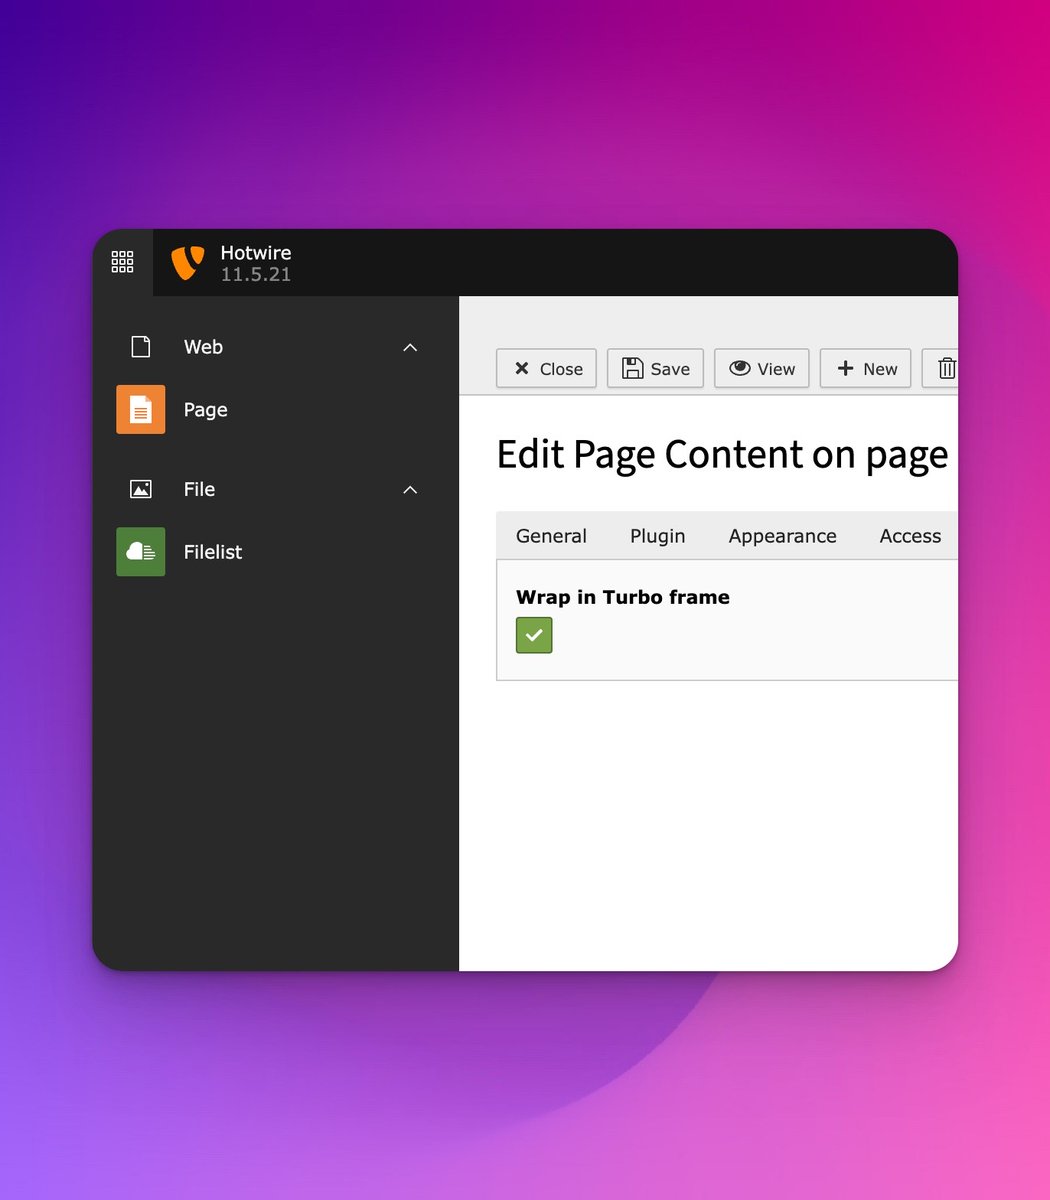Open the Filelist module icon

point(140,552)
